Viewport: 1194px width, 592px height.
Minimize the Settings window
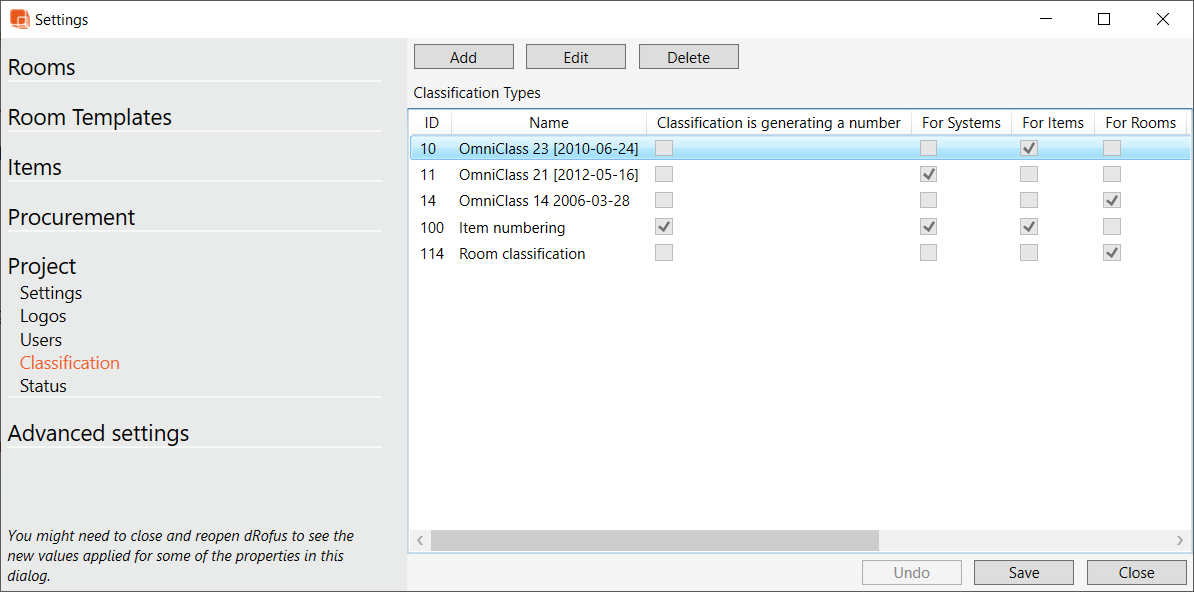1045,20
